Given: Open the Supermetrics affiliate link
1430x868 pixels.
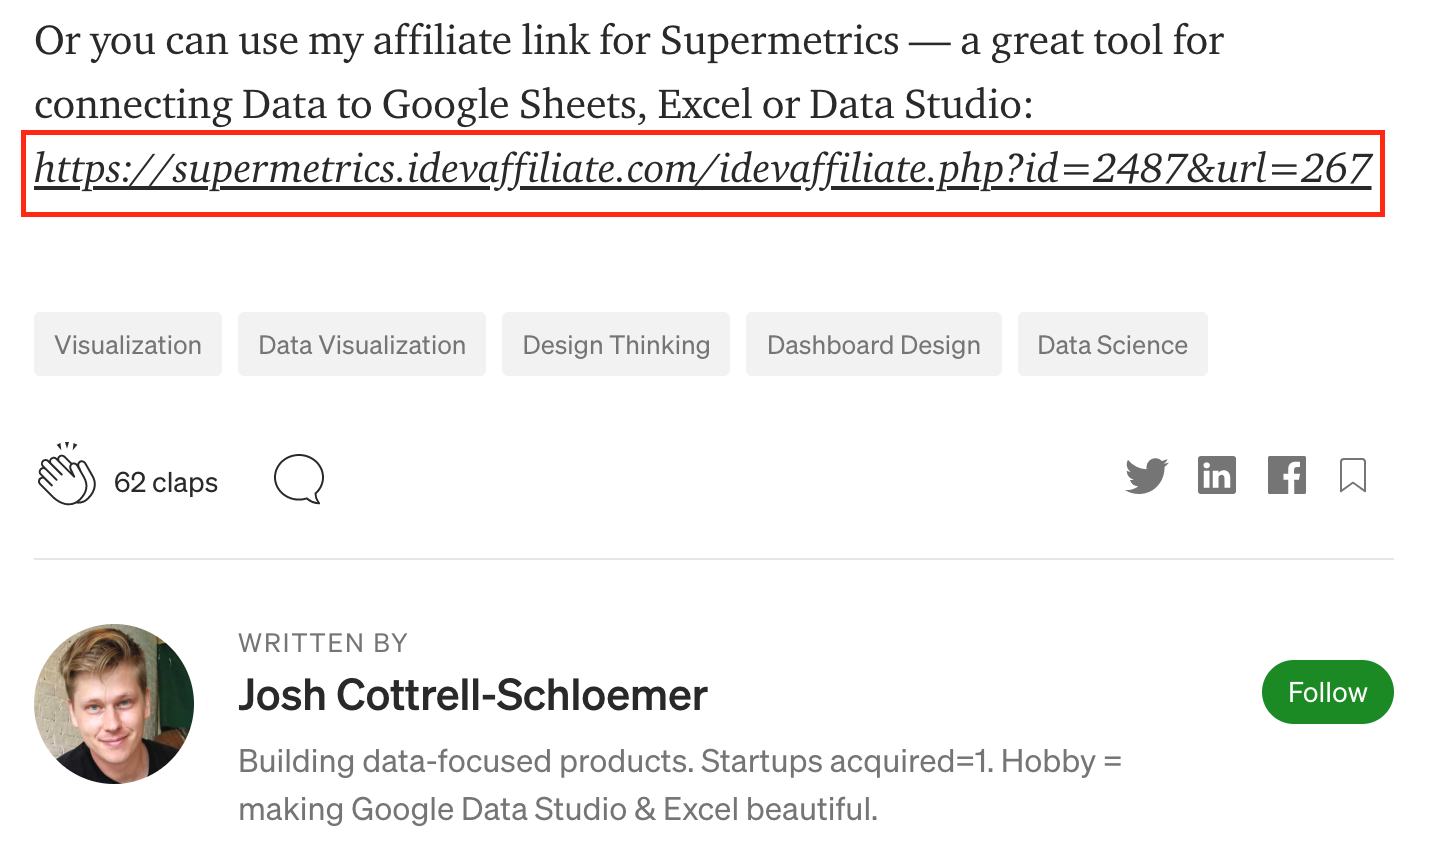Looking at the screenshot, I should coord(702,169).
